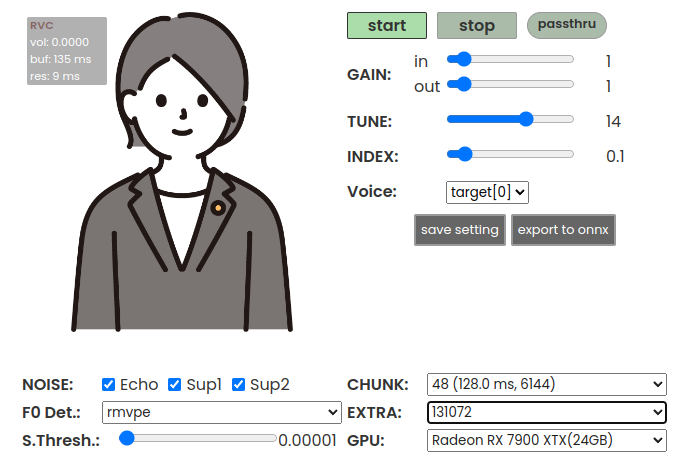Click the INDEX slider handle
The image size is (684, 476).
465,154
